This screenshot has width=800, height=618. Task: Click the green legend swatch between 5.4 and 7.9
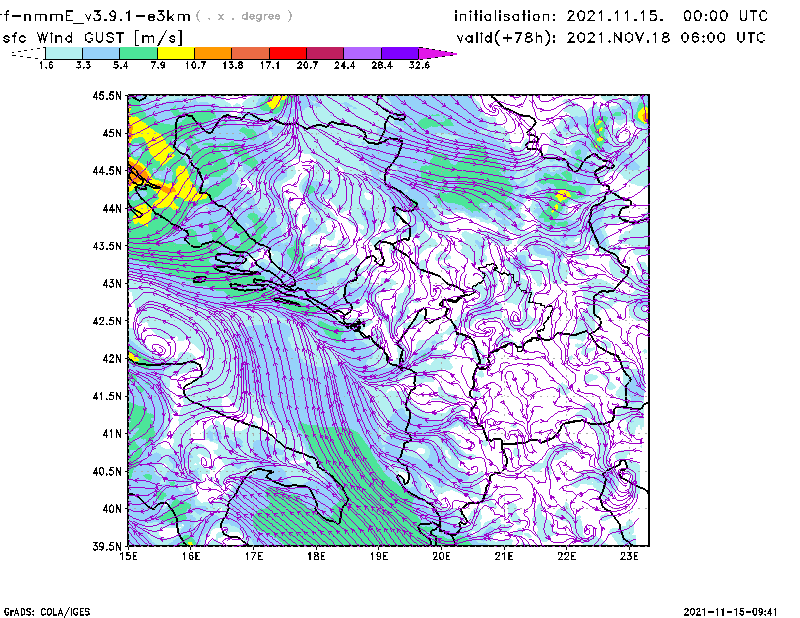pos(138,53)
